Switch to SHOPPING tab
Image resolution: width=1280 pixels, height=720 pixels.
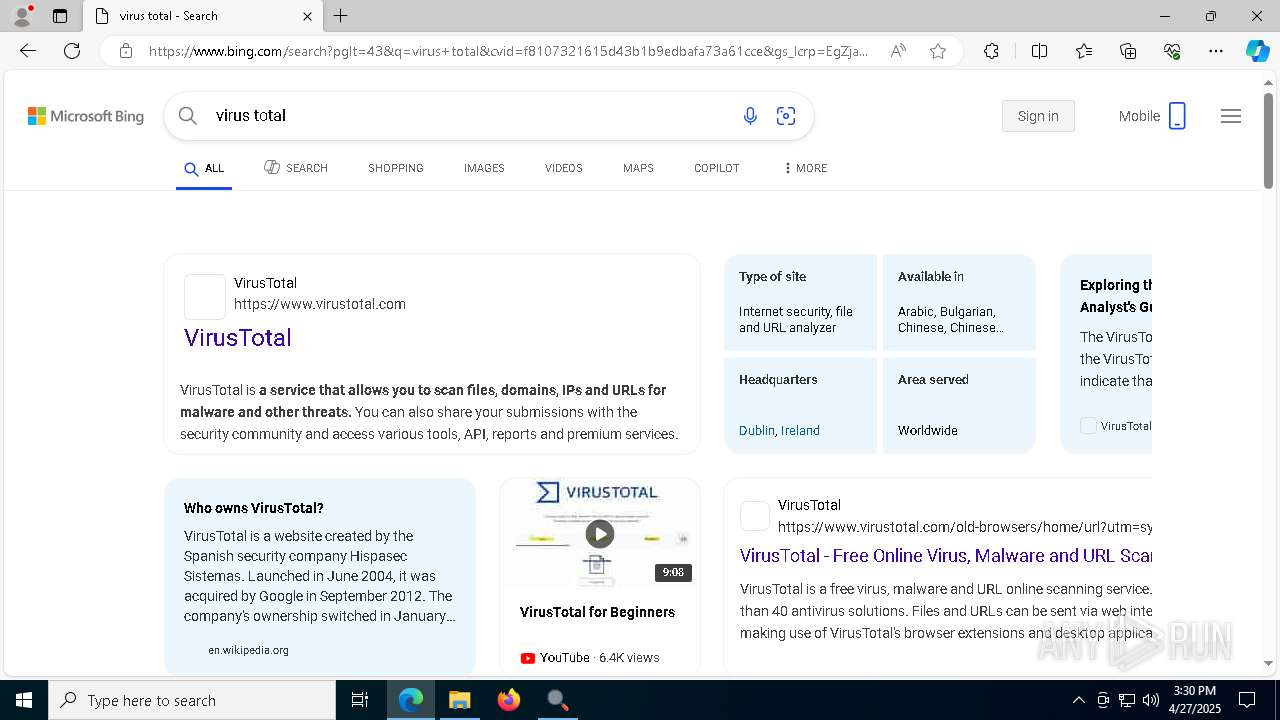(x=396, y=168)
